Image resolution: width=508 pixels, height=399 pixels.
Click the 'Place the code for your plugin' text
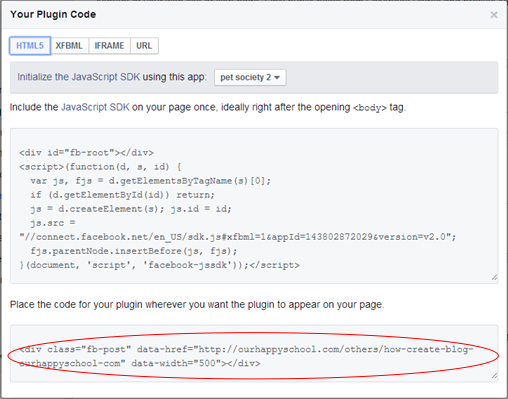coord(197,305)
